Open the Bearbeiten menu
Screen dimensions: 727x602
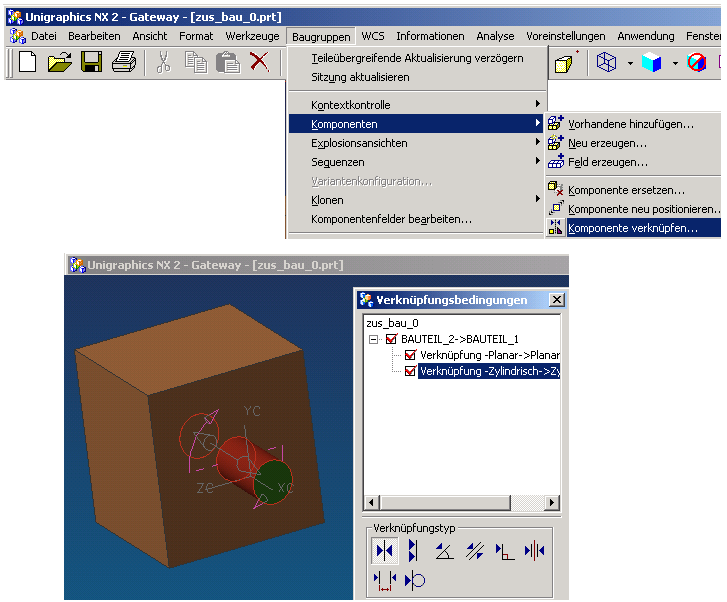[94, 36]
